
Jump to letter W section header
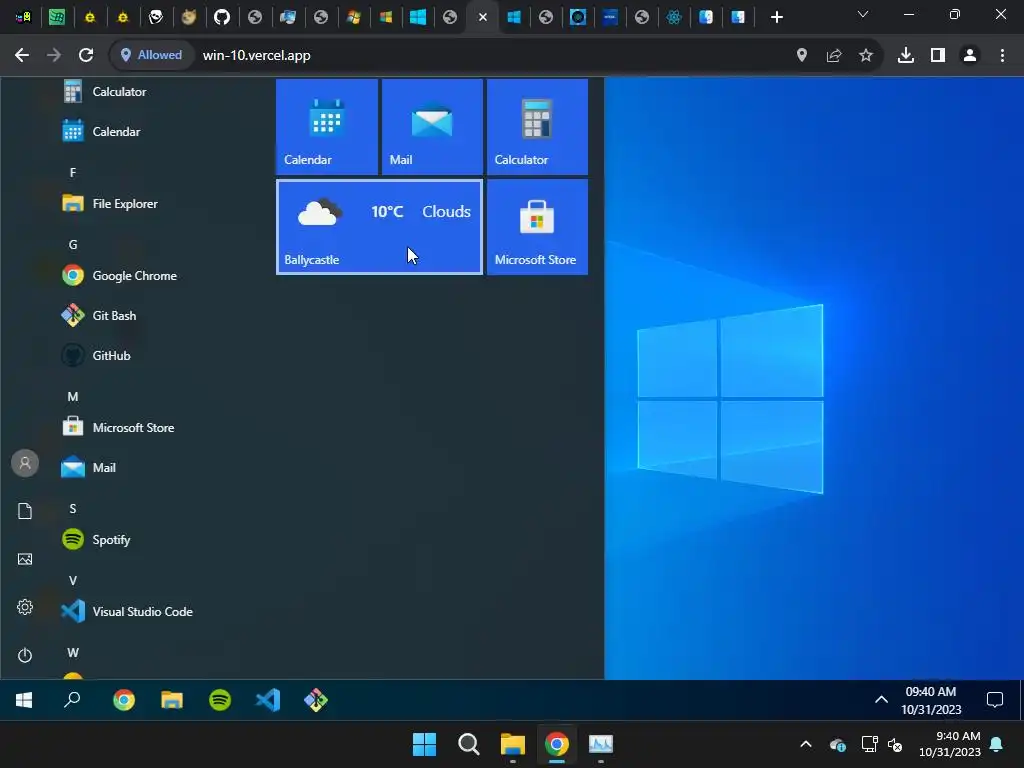72,652
